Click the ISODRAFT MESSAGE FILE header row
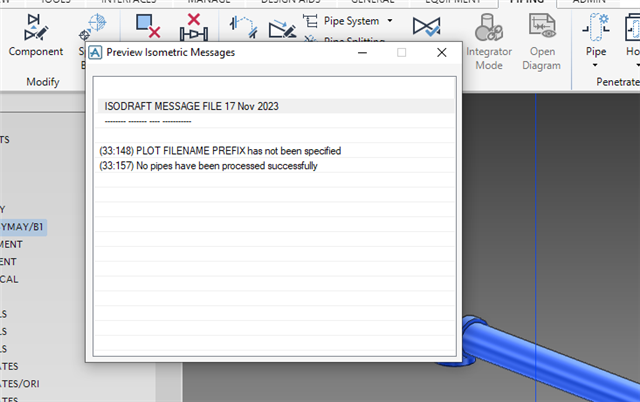 pyautogui.click(x=276, y=106)
